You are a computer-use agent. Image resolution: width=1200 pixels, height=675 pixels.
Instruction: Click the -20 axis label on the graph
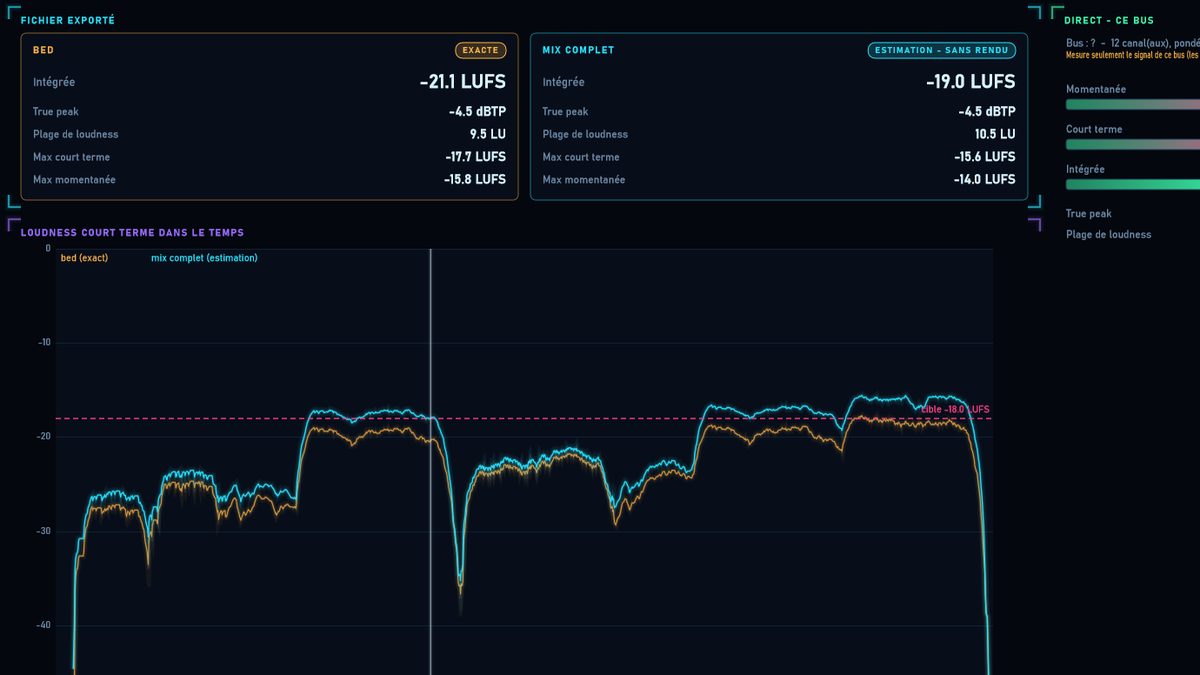(43, 437)
